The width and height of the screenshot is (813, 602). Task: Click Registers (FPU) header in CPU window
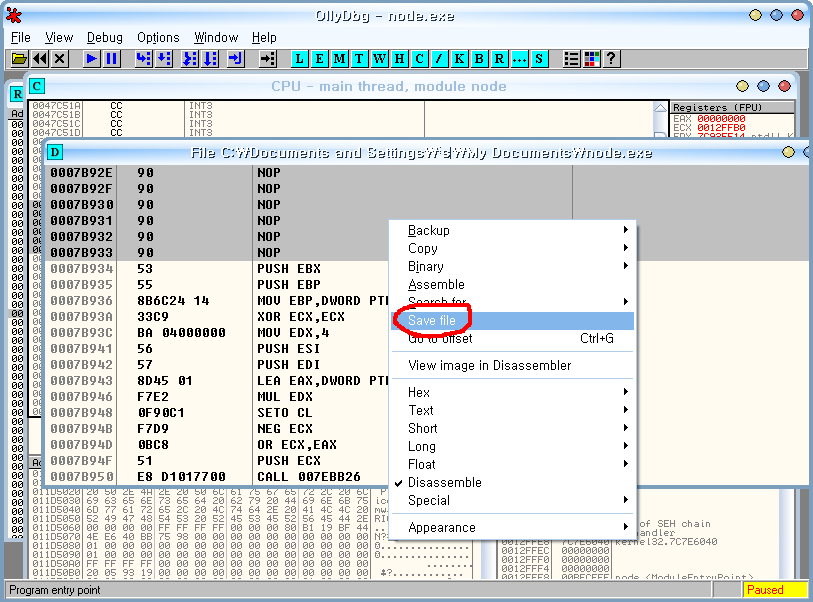(x=732, y=107)
